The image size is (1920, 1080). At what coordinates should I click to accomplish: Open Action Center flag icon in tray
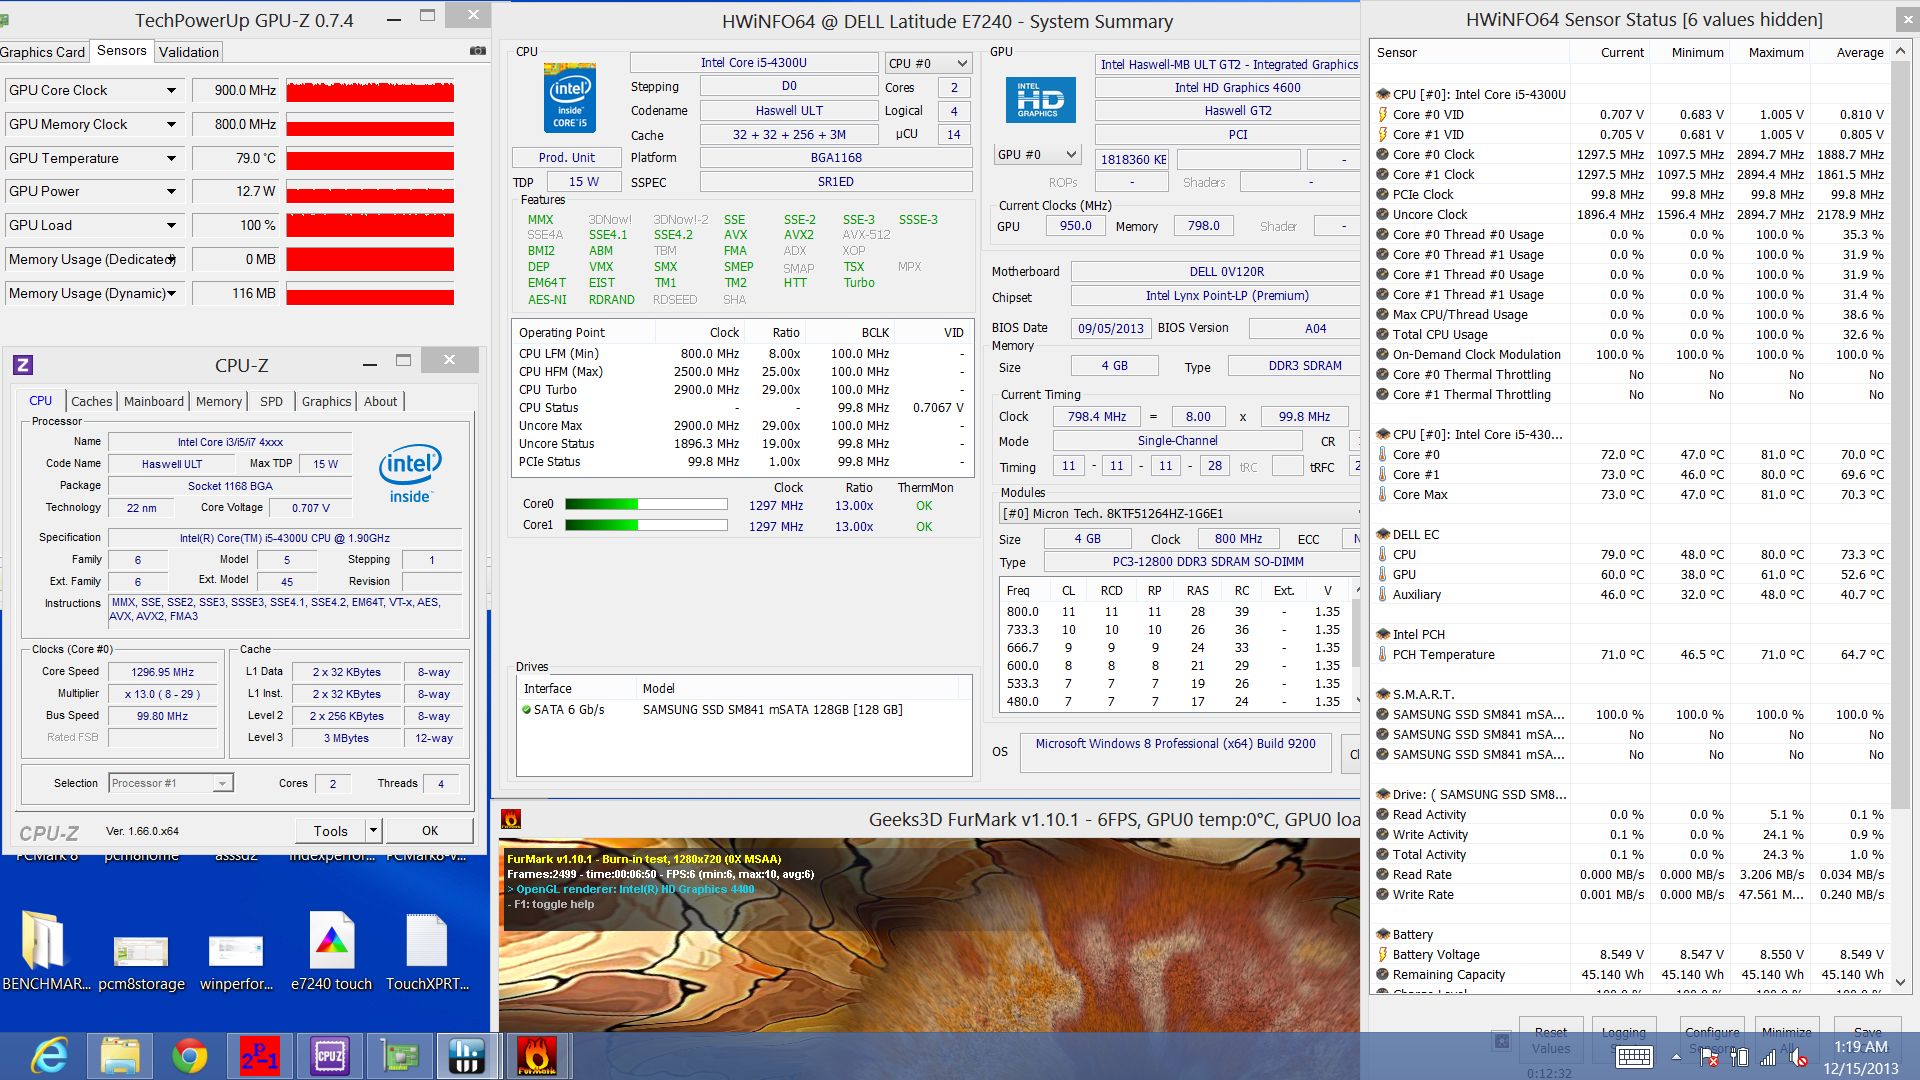[1709, 1057]
